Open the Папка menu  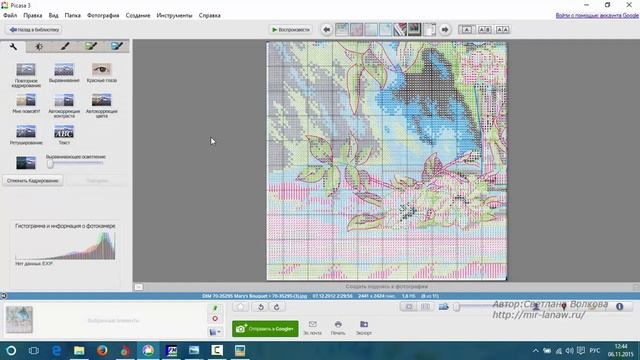tap(73, 16)
